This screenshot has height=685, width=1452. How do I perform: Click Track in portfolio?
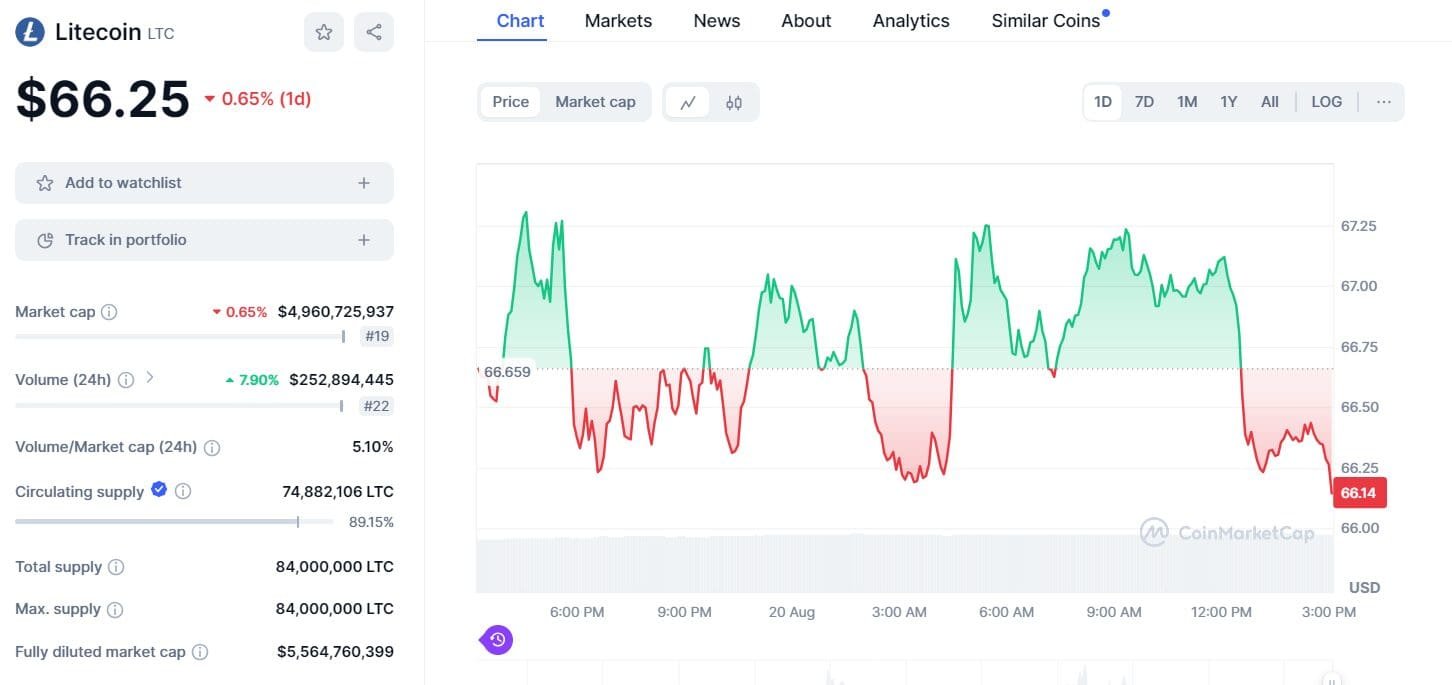(x=204, y=240)
